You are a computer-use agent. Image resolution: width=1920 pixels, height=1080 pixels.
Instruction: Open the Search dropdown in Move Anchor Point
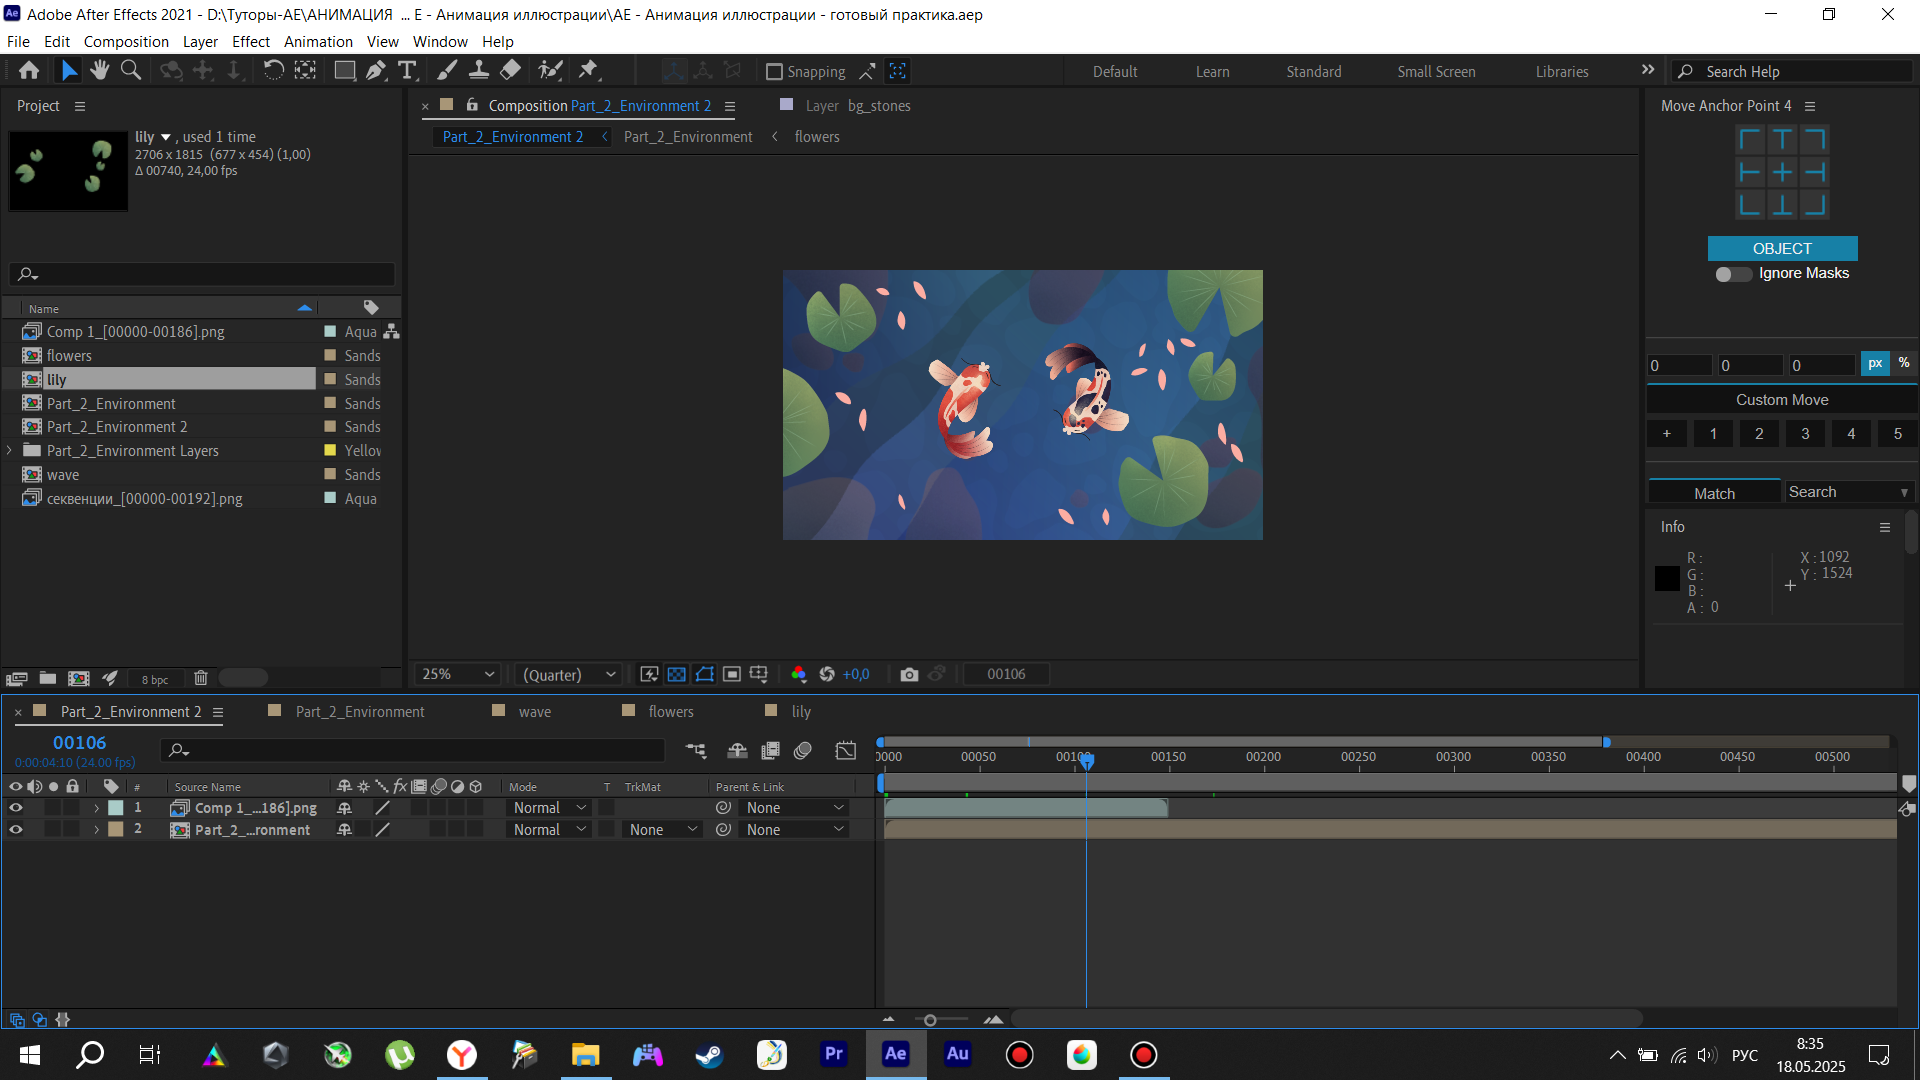(x=1849, y=492)
